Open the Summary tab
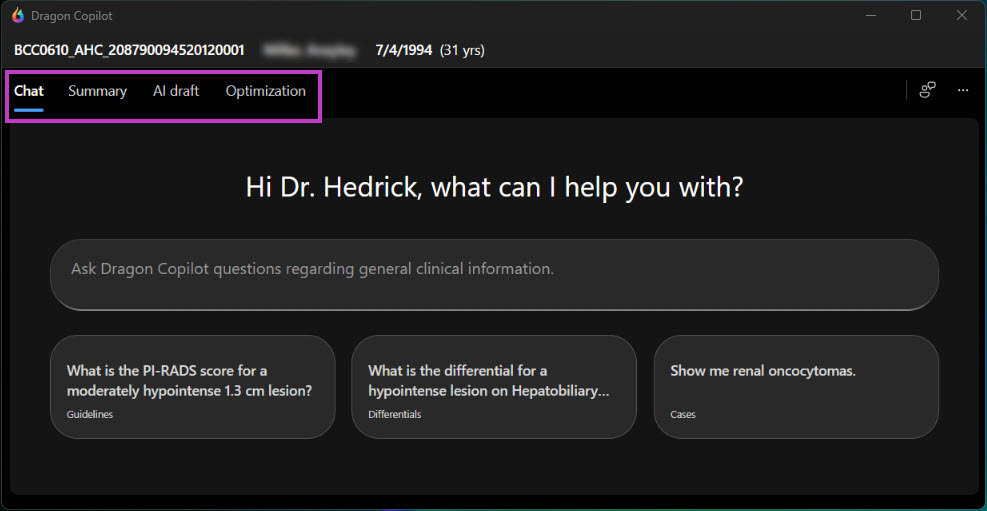 click(x=97, y=91)
